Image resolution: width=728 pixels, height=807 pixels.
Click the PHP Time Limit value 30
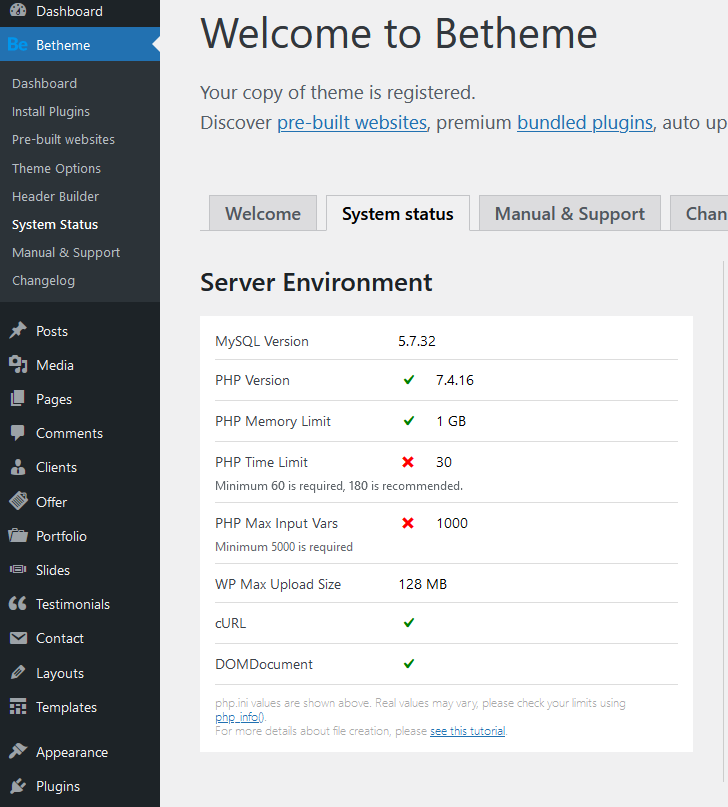click(x=444, y=462)
